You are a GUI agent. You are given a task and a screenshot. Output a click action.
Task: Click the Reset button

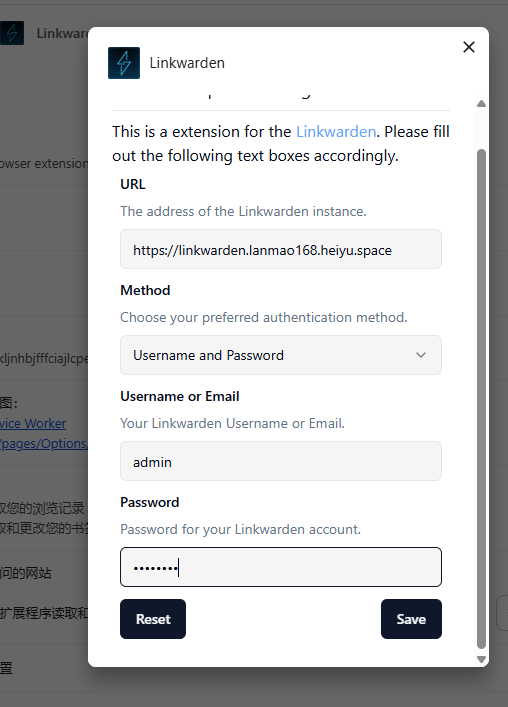pos(153,619)
